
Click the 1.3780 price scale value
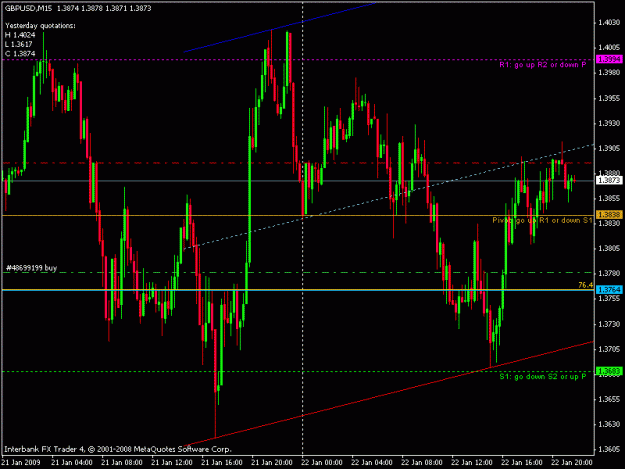coord(609,274)
